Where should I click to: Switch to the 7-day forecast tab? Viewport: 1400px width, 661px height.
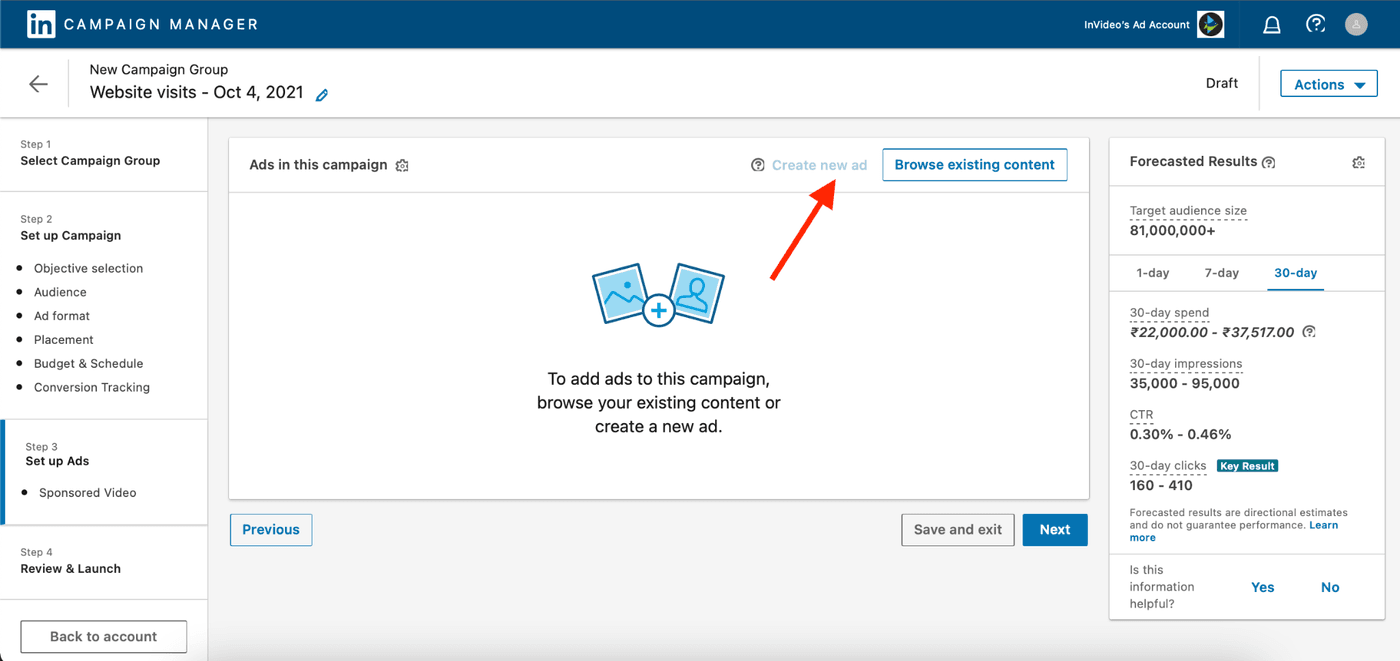pyautogui.click(x=1221, y=272)
